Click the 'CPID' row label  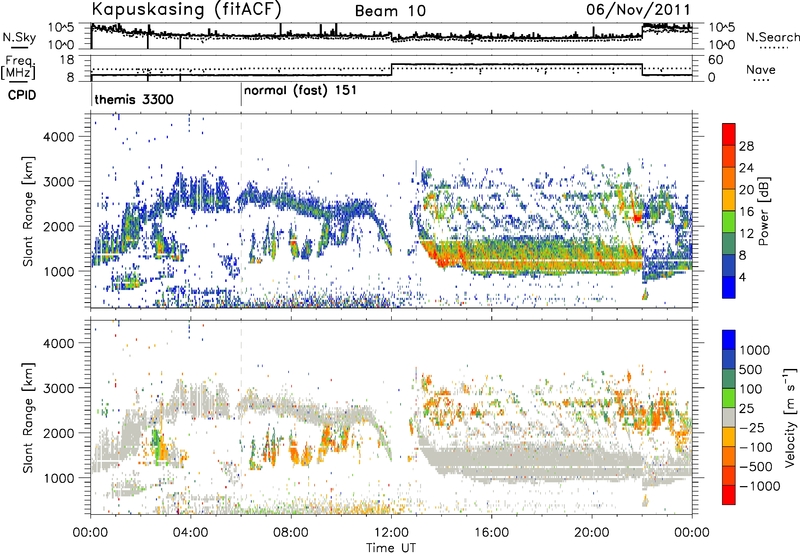(x=21, y=95)
